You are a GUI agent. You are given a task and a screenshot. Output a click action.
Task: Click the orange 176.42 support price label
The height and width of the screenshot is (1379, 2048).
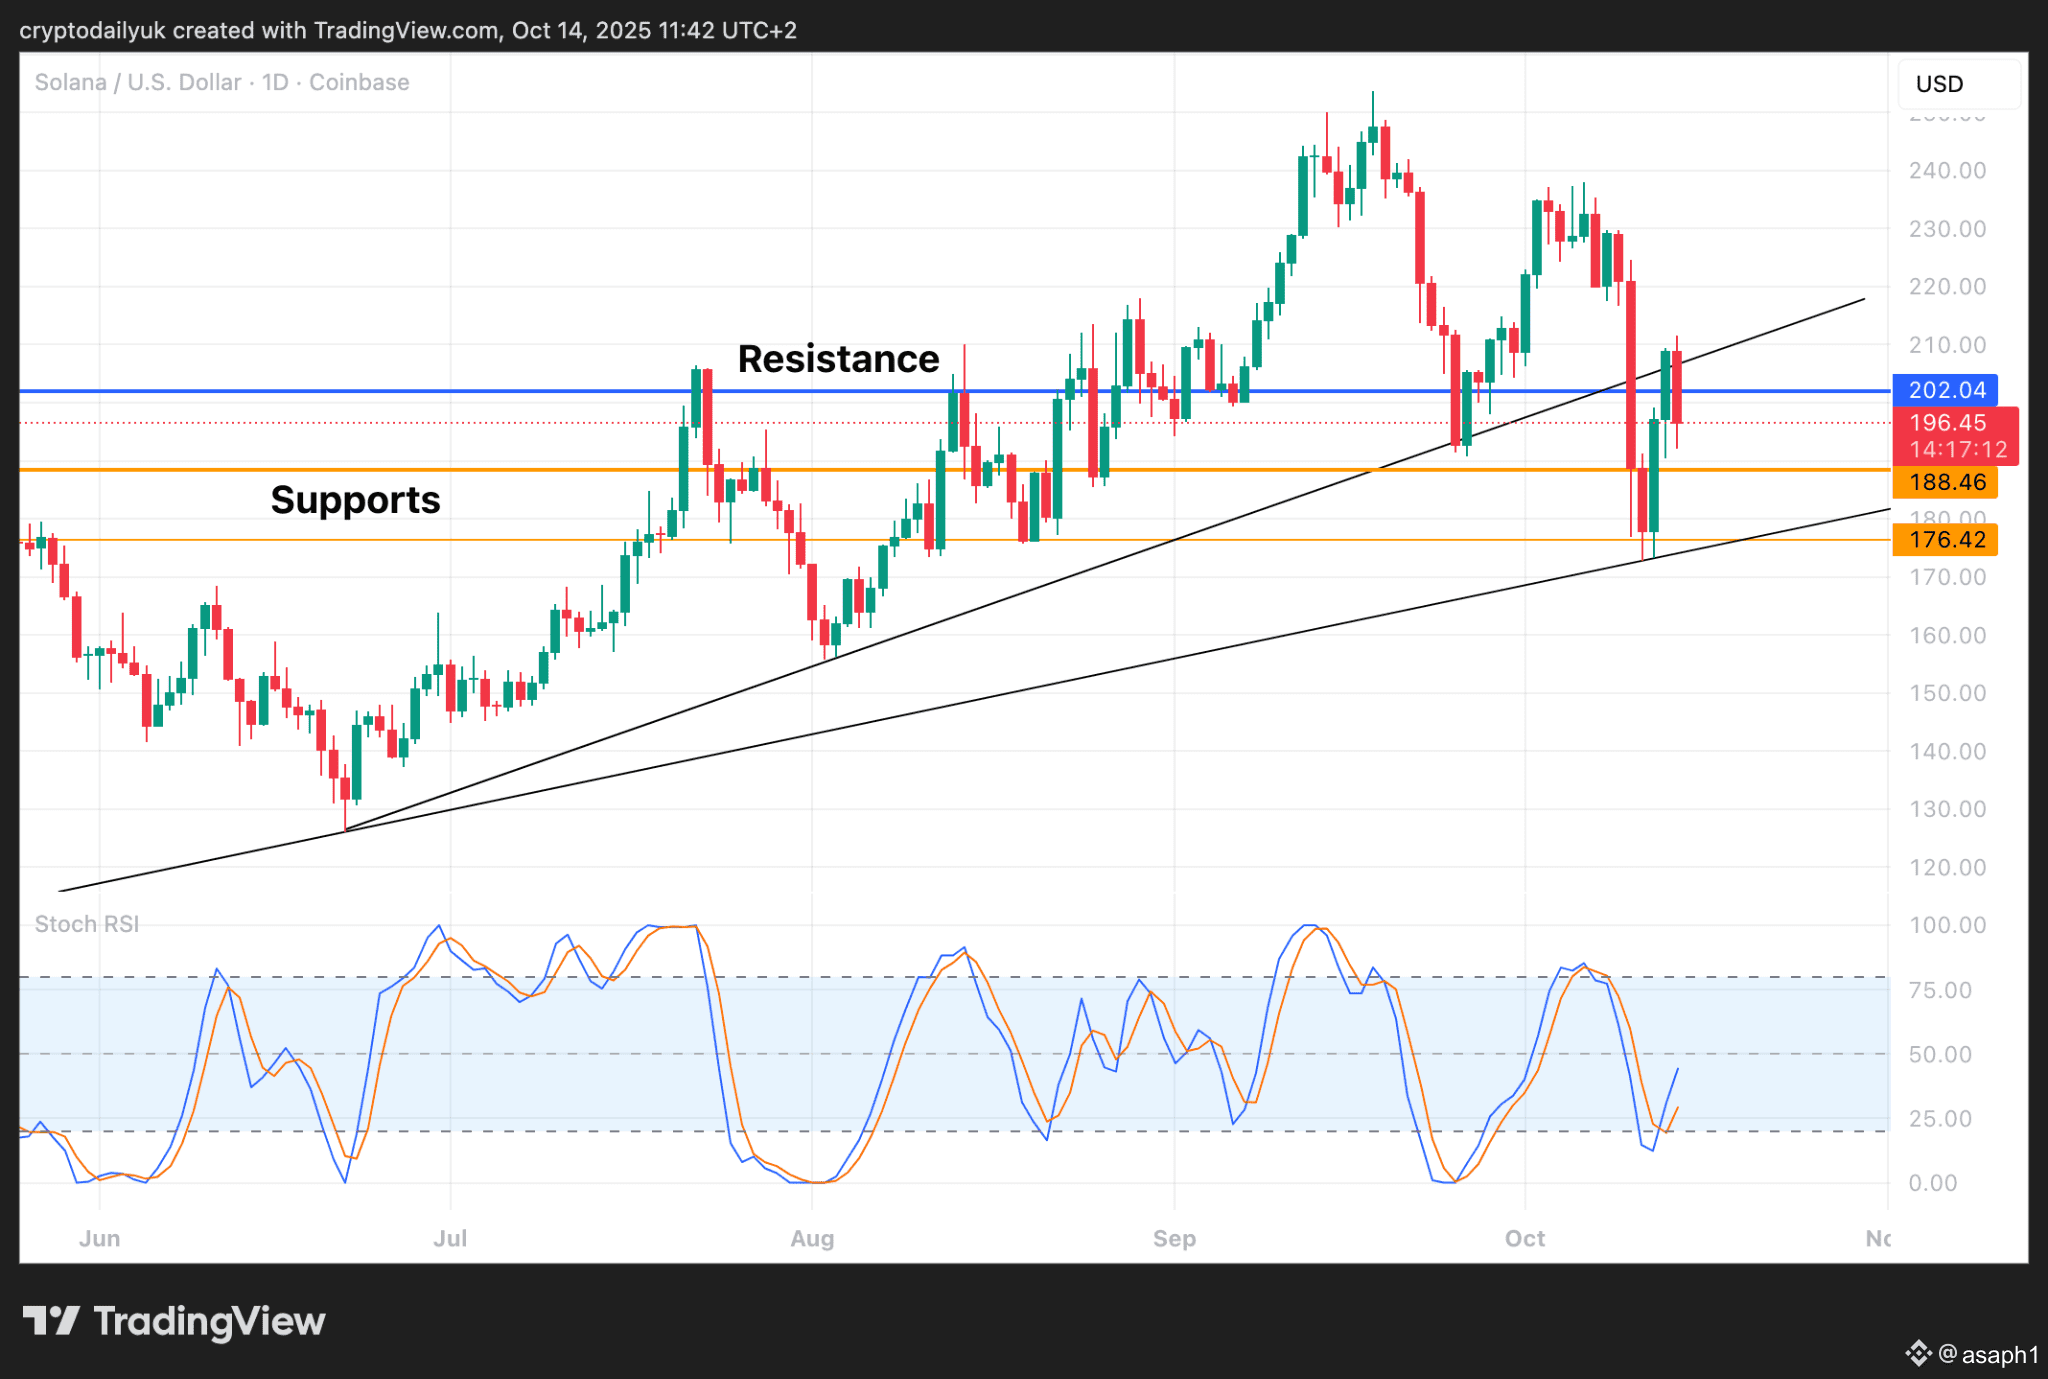(1945, 540)
